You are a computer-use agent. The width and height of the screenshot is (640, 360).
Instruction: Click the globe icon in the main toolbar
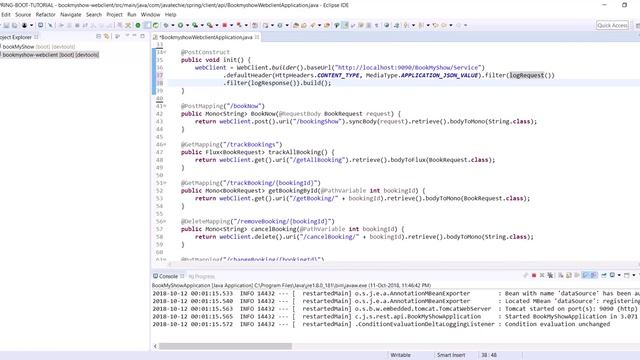(x=387, y=25)
